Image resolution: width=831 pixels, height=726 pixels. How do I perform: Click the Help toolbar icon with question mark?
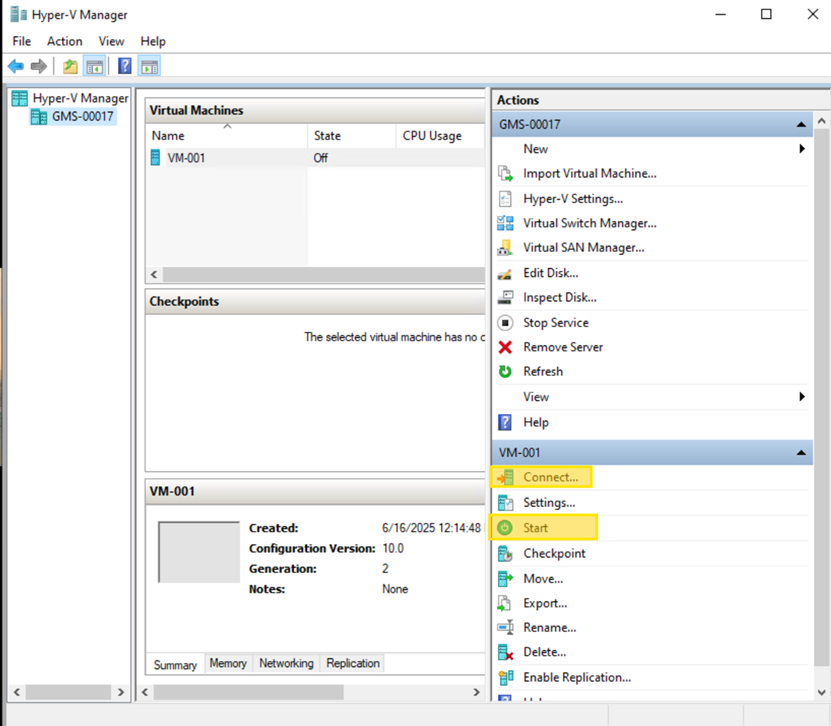tap(125, 67)
